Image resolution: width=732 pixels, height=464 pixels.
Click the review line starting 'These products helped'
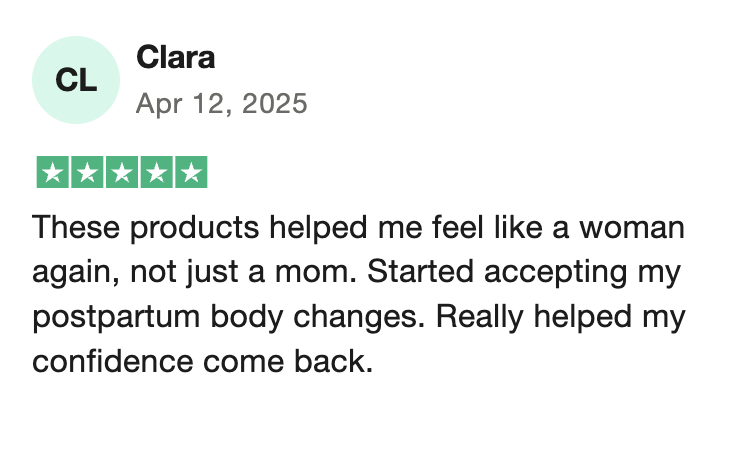(358, 227)
